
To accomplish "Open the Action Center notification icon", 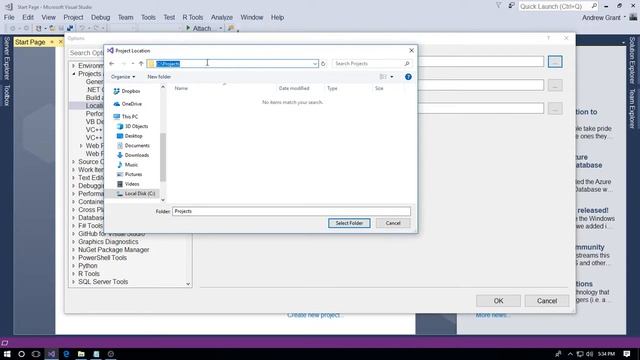I will pos(627,354).
